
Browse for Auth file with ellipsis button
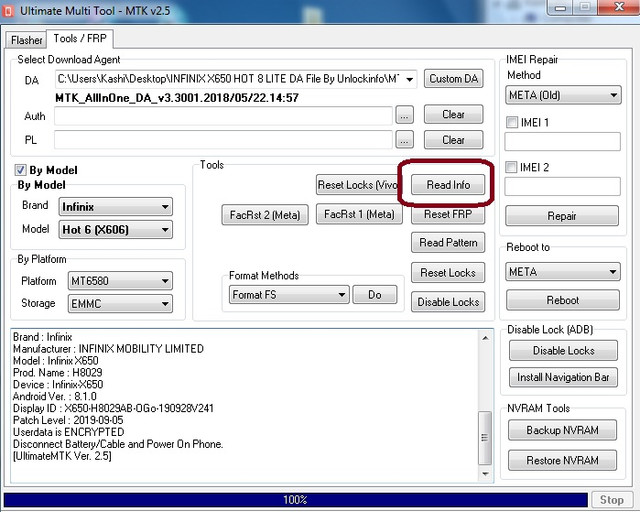(x=404, y=116)
